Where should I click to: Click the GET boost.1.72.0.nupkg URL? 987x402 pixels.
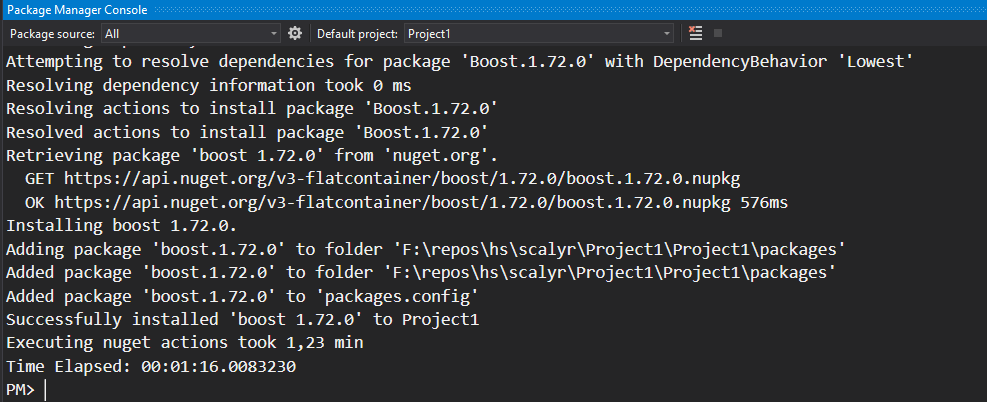point(402,178)
